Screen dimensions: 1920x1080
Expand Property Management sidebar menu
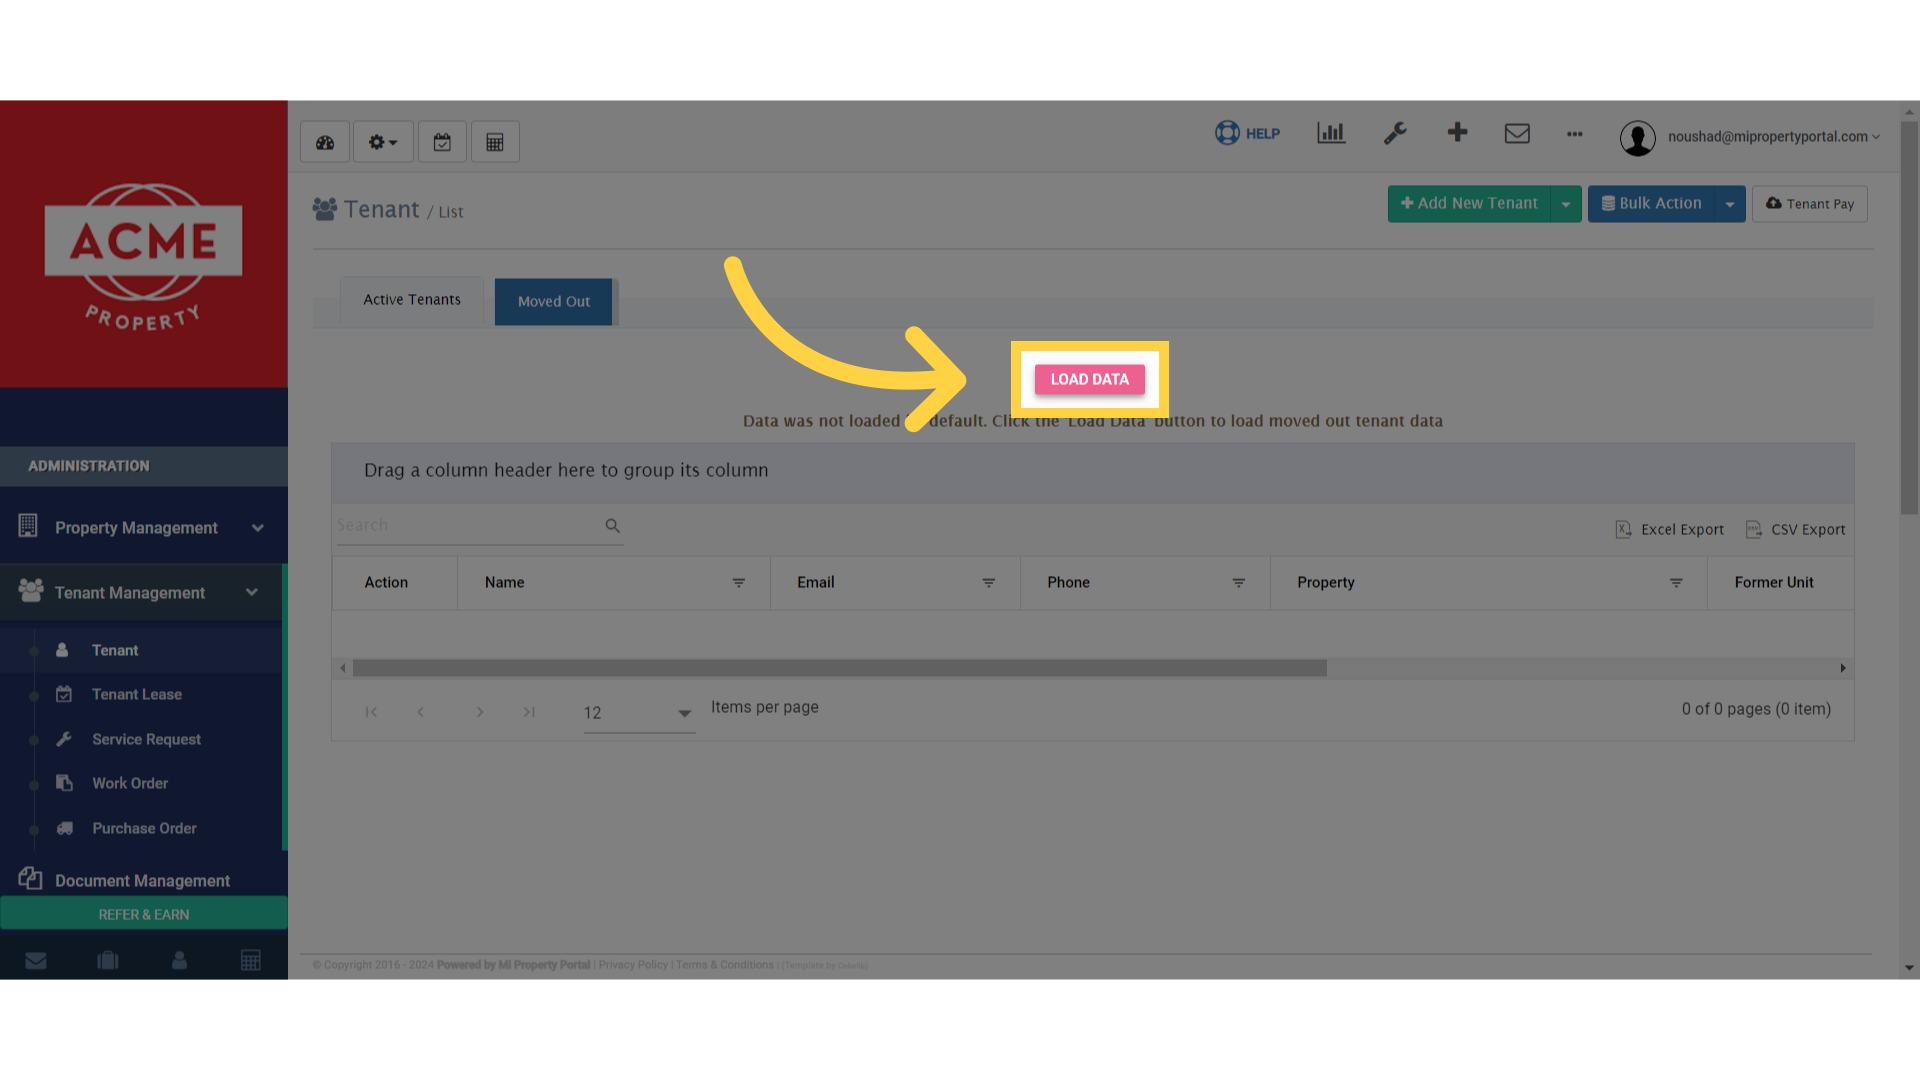point(142,527)
